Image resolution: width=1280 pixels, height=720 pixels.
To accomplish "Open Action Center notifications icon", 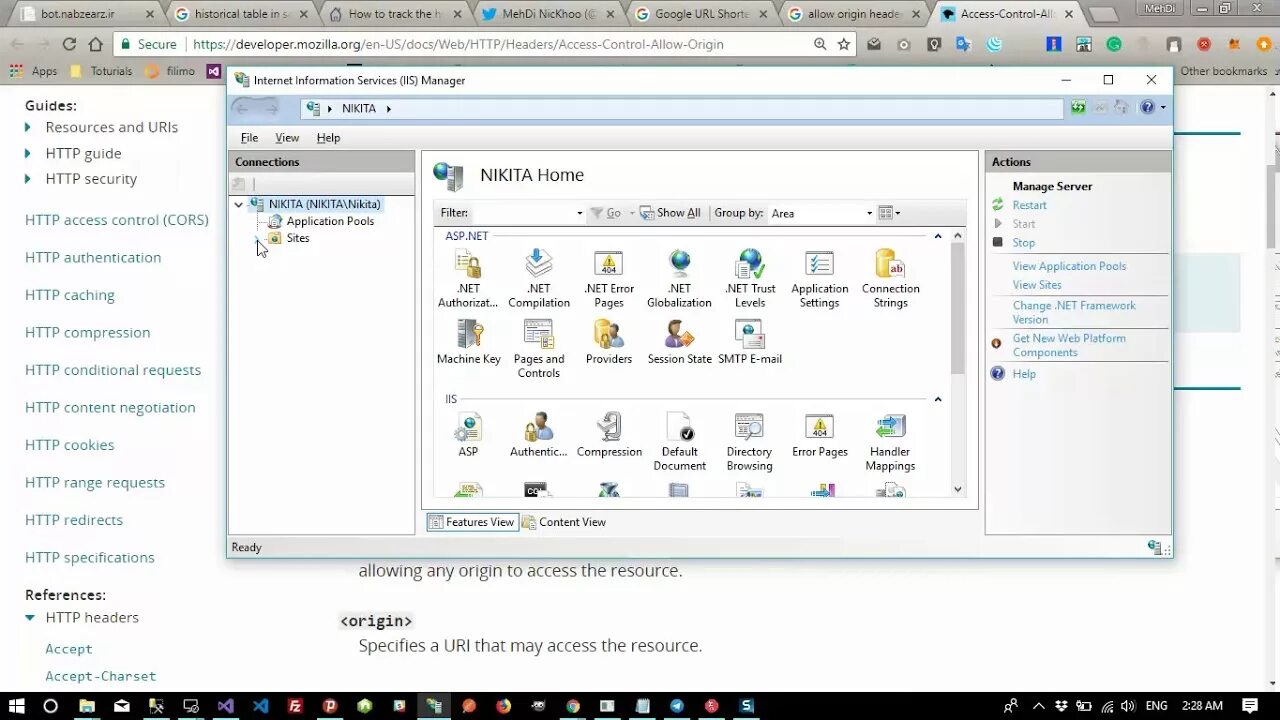I will tap(1249, 705).
